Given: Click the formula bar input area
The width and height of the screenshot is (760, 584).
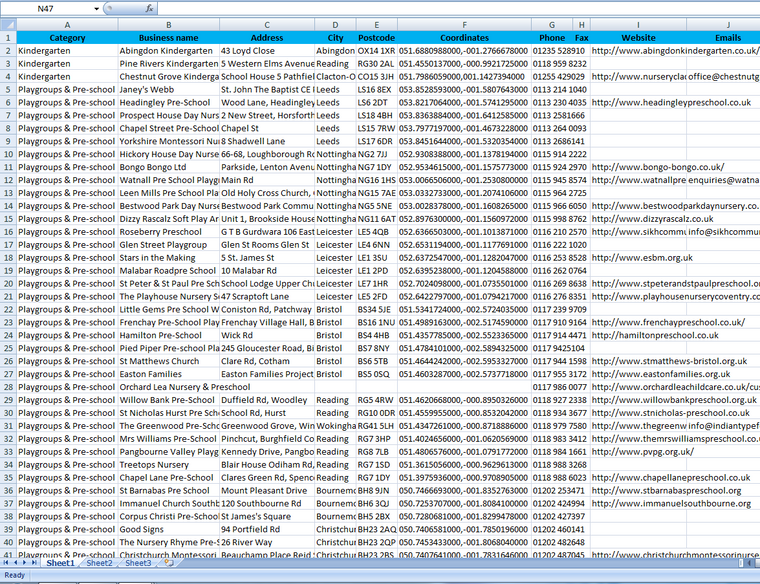Looking at the screenshot, I should click(459, 8).
